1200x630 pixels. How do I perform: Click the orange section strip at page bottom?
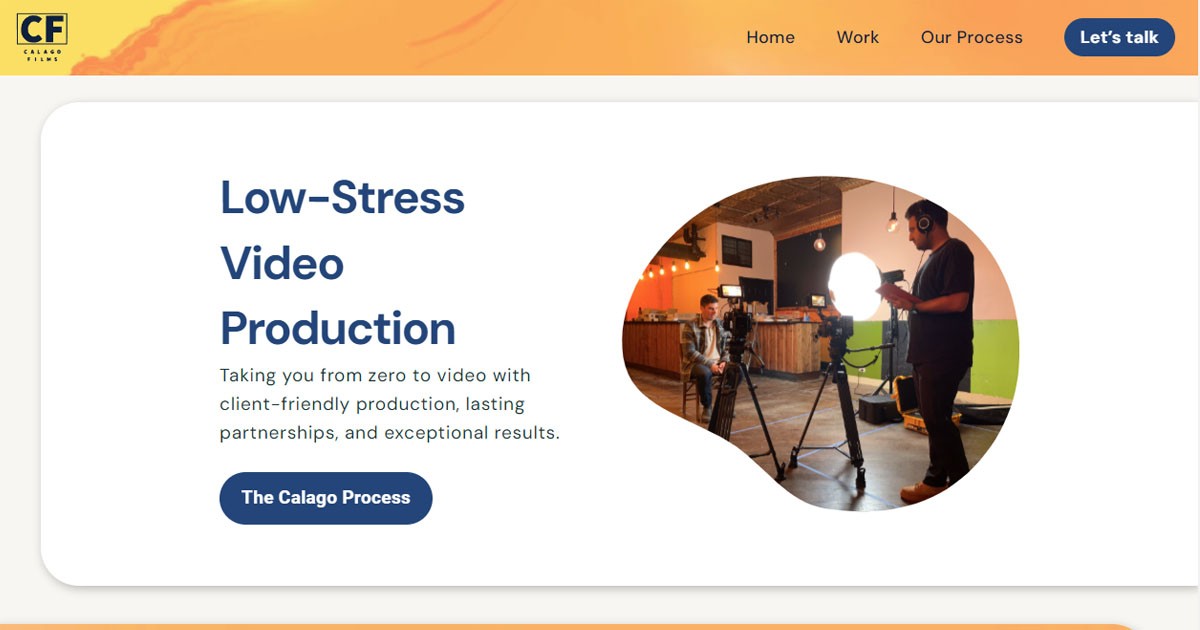coord(570,627)
